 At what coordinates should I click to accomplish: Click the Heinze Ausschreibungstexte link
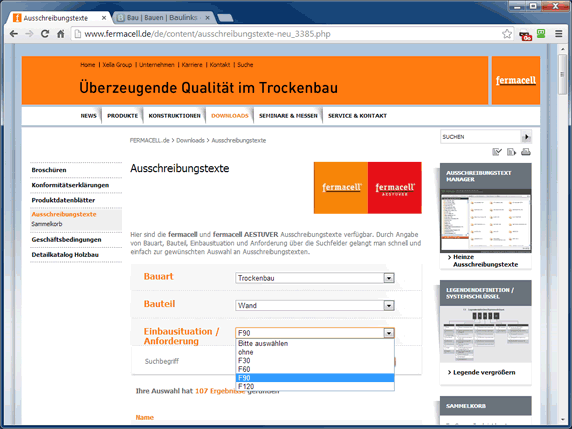485,261
